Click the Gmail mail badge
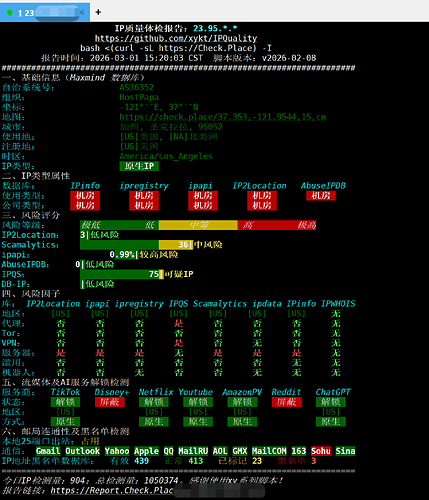 [48, 451]
